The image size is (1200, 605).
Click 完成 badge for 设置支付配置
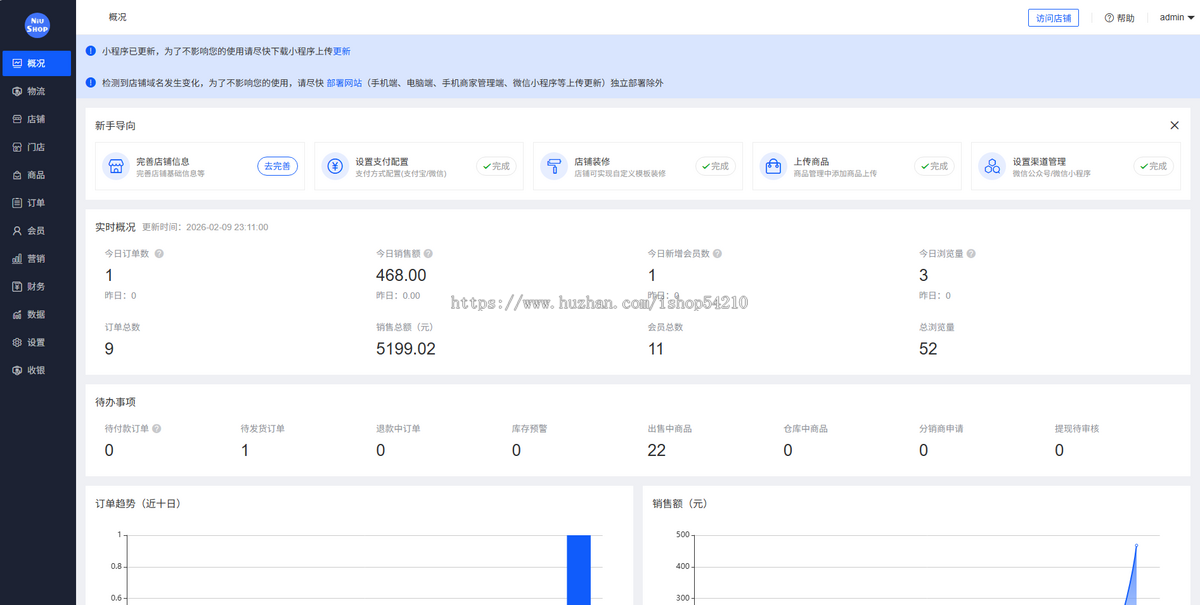coord(495,166)
